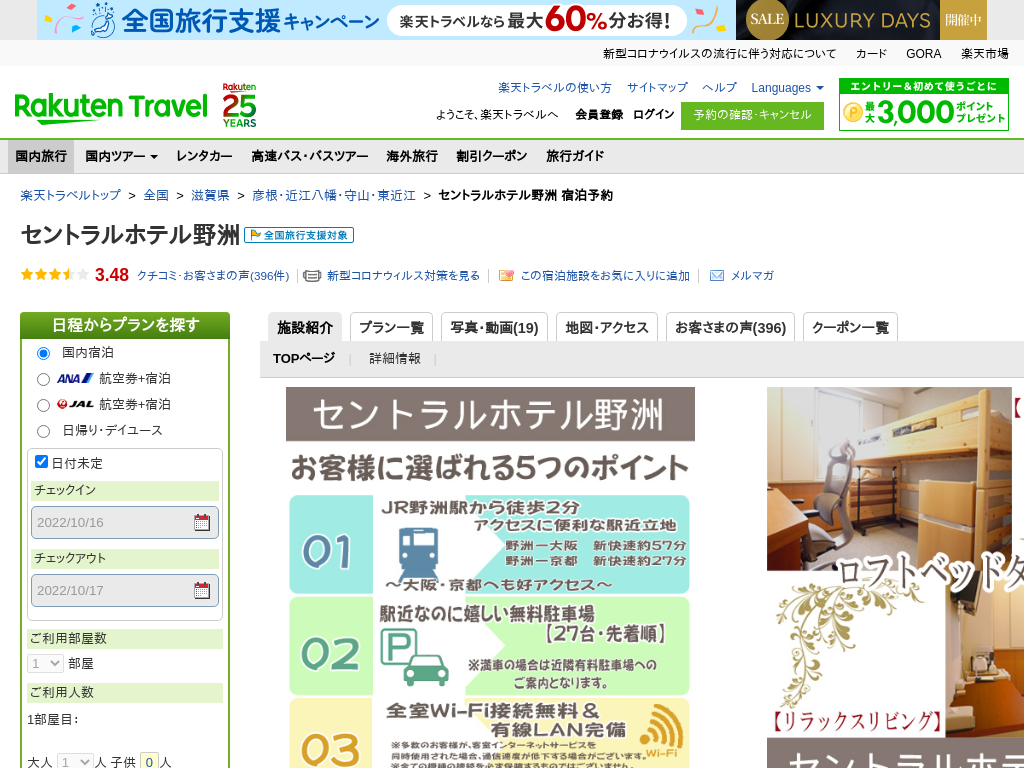Go to 滋賀県 breadcrumb link
Screen dimensions: 1024x768
(210, 195)
